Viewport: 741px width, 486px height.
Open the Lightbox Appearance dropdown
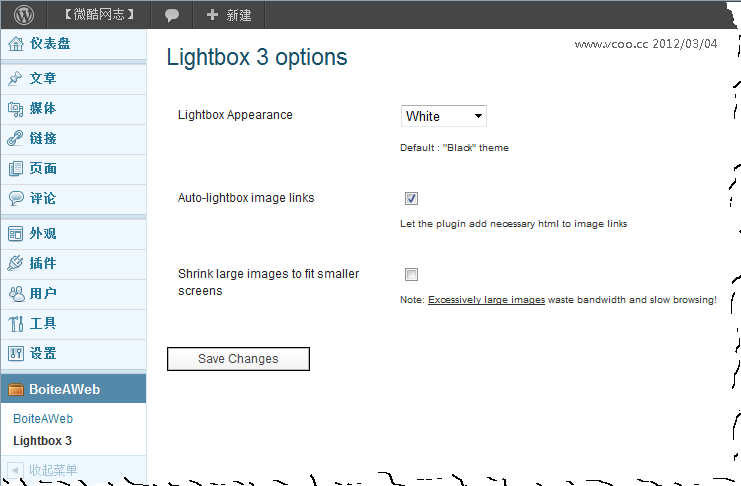point(443,117)
